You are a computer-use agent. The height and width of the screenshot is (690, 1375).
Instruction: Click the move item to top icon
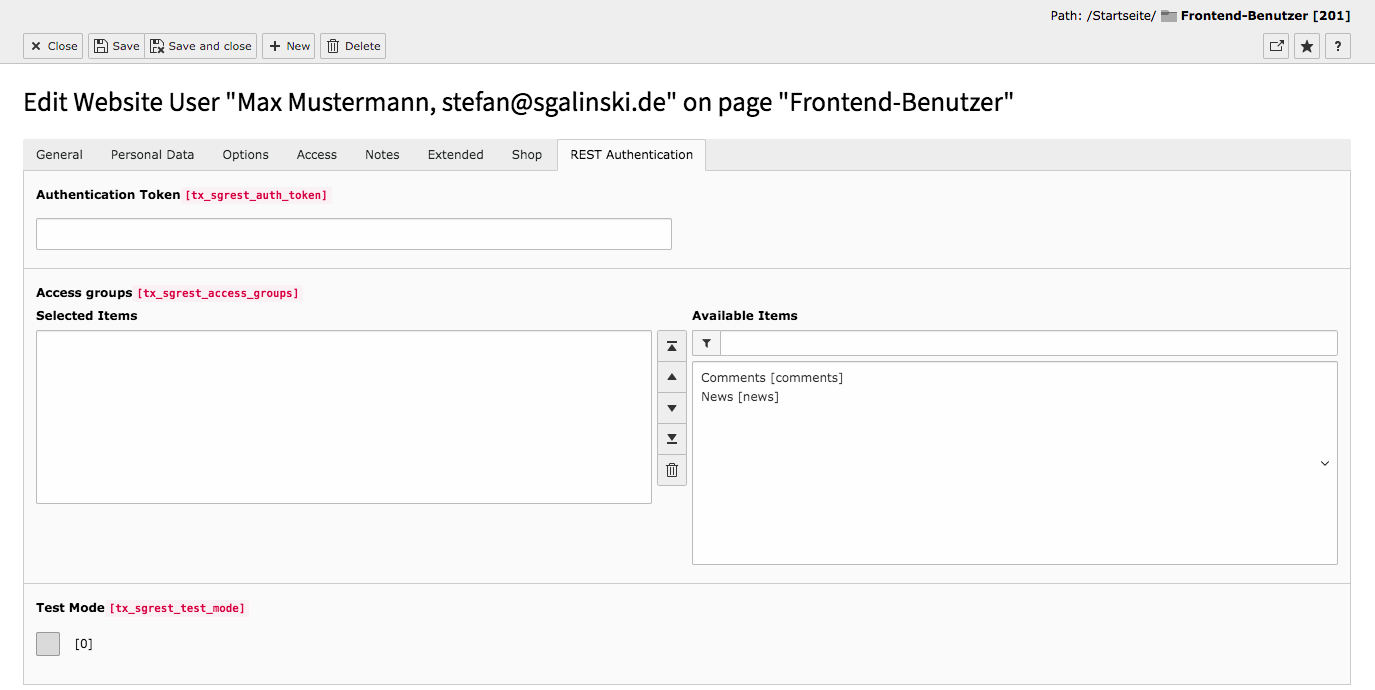click(x=671, y=346)
